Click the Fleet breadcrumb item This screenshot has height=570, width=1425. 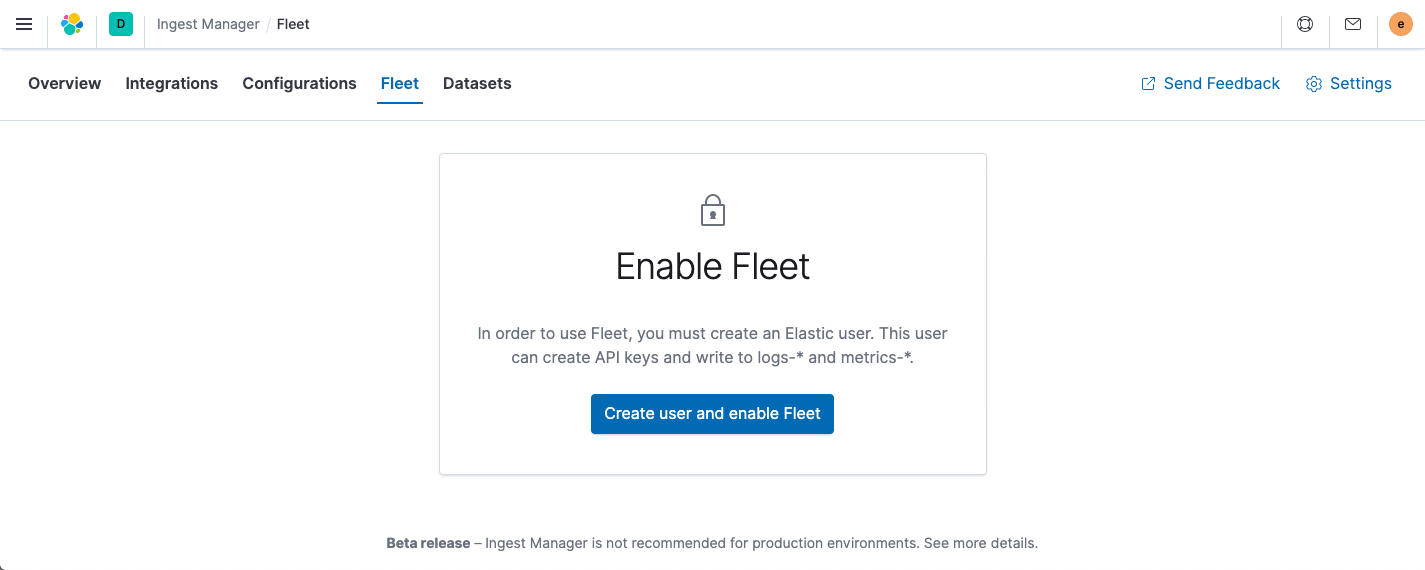[294, 24]
